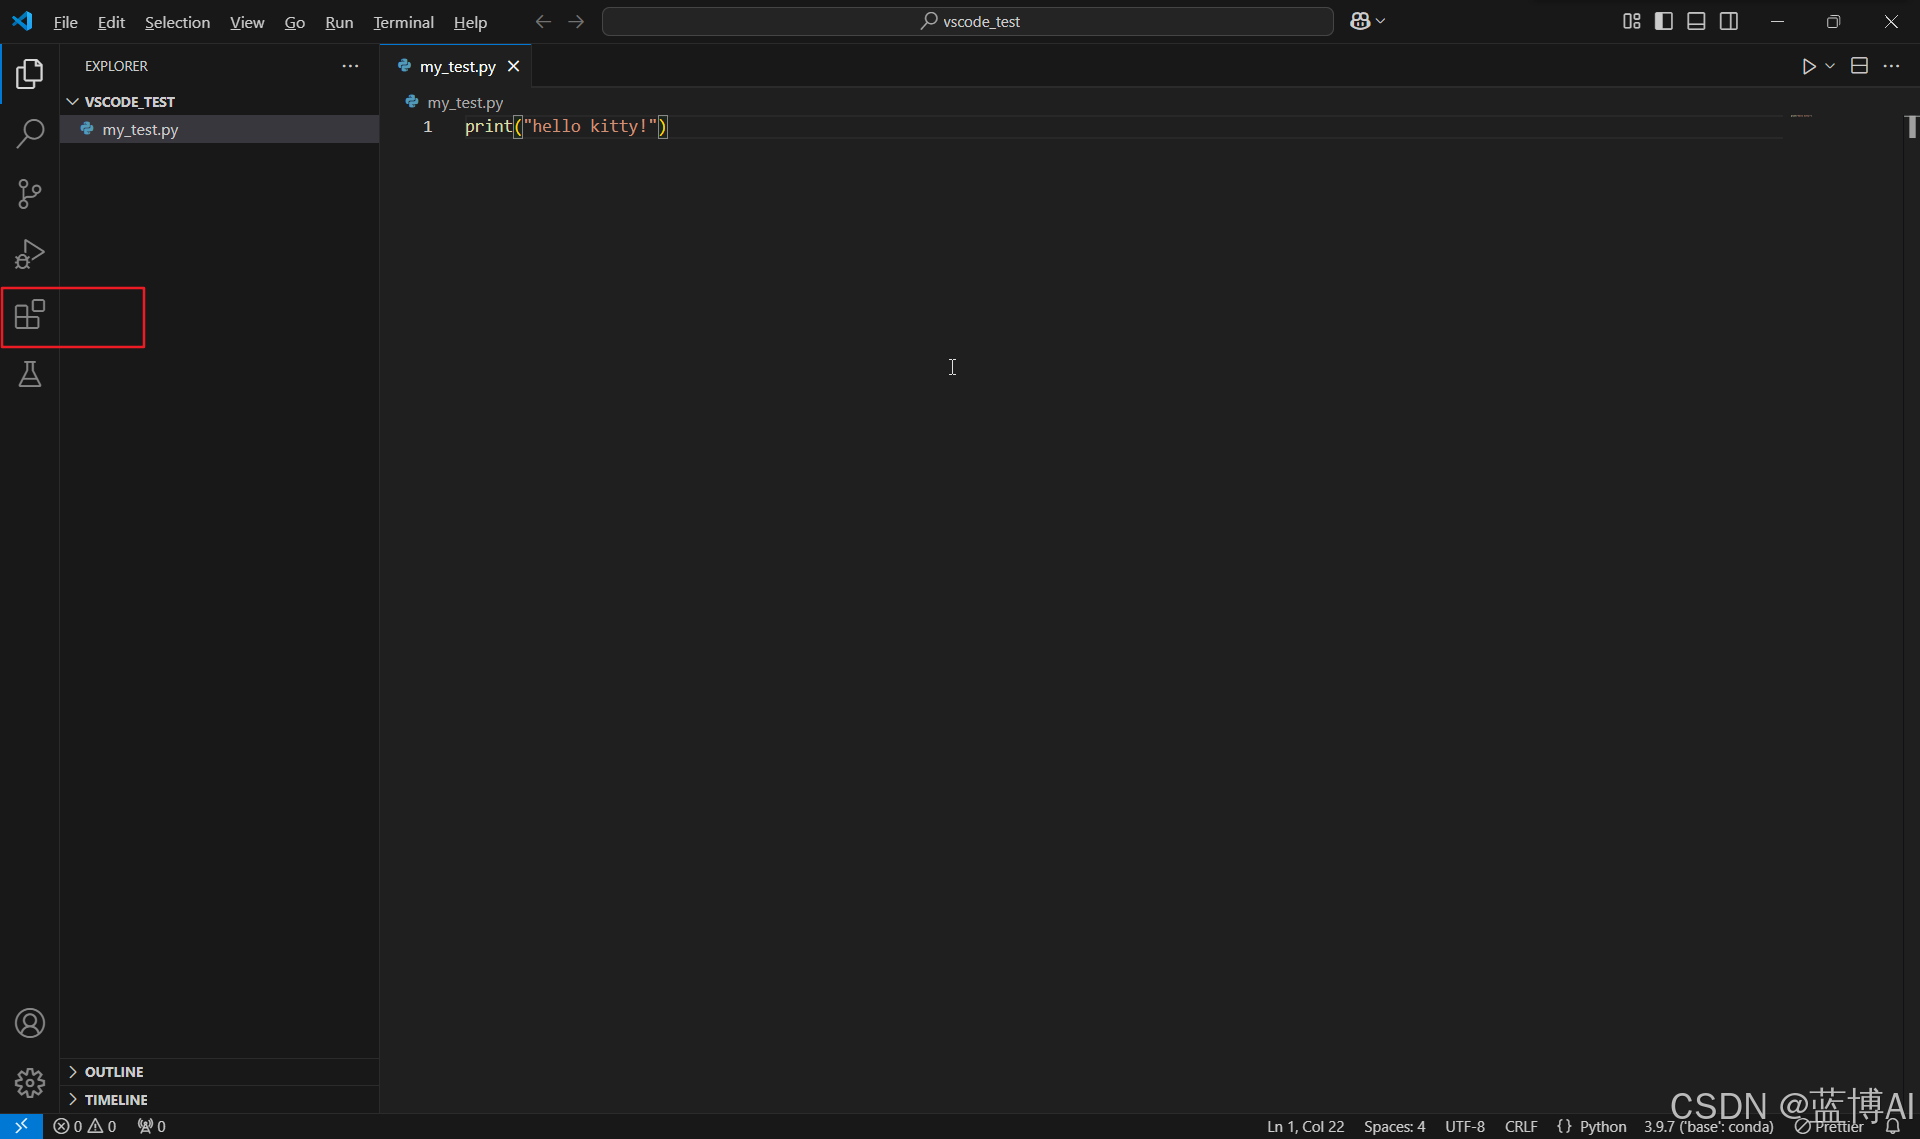
Task: Click Python language mode in status bar
Action: click(1602, 1126)
